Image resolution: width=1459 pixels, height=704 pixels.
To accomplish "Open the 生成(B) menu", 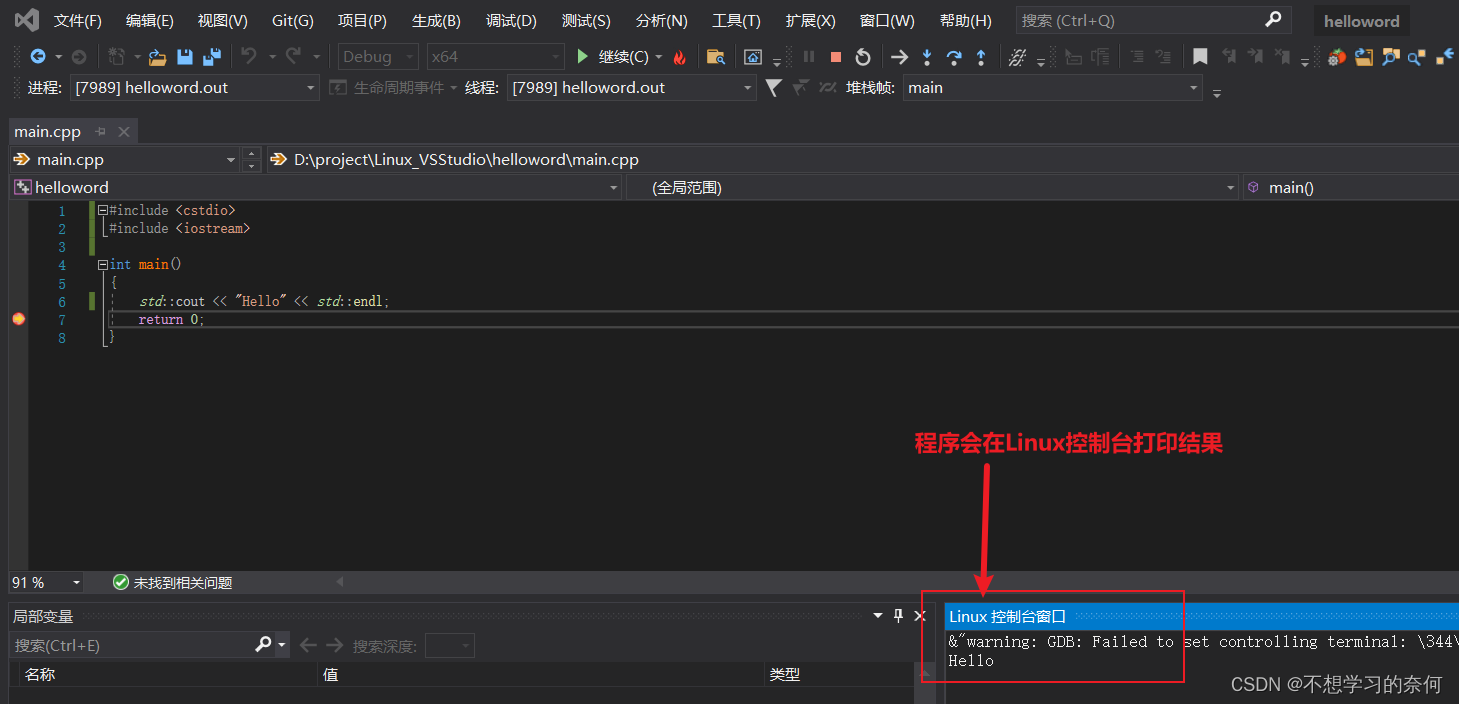I will 436,21.
